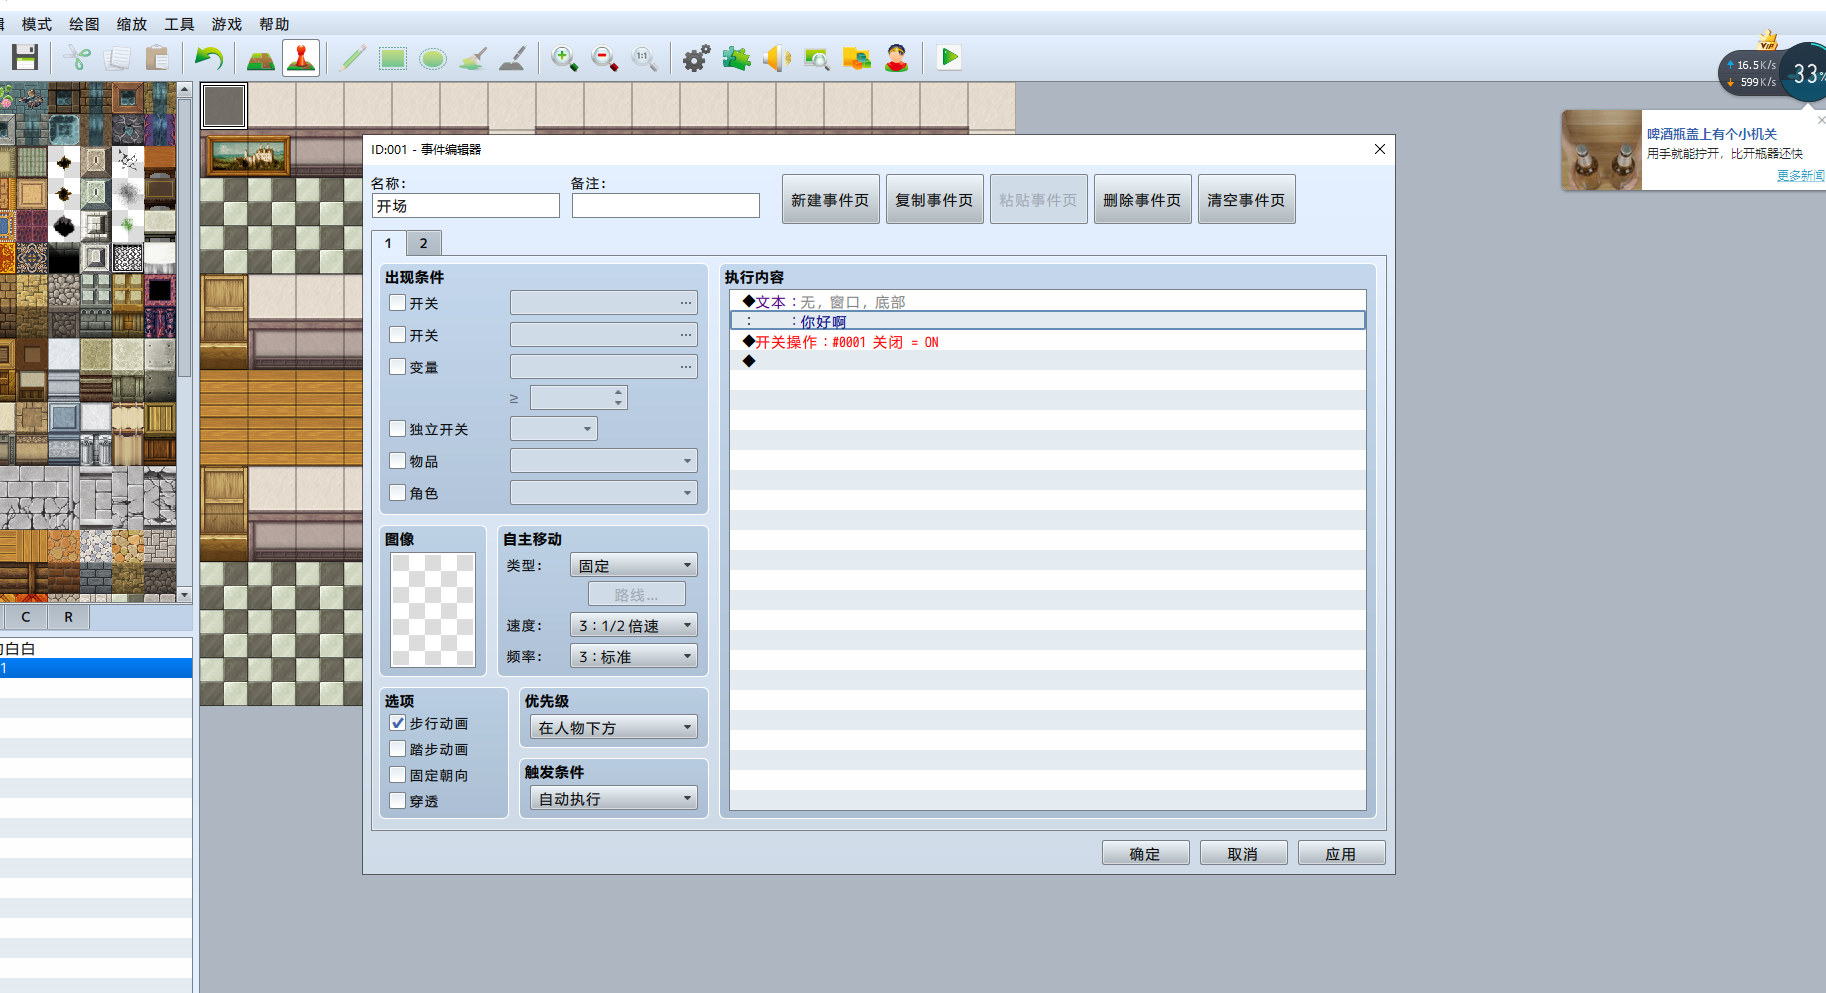Open the 优先级 dropdown showing 在人物下方

point(614,727)
